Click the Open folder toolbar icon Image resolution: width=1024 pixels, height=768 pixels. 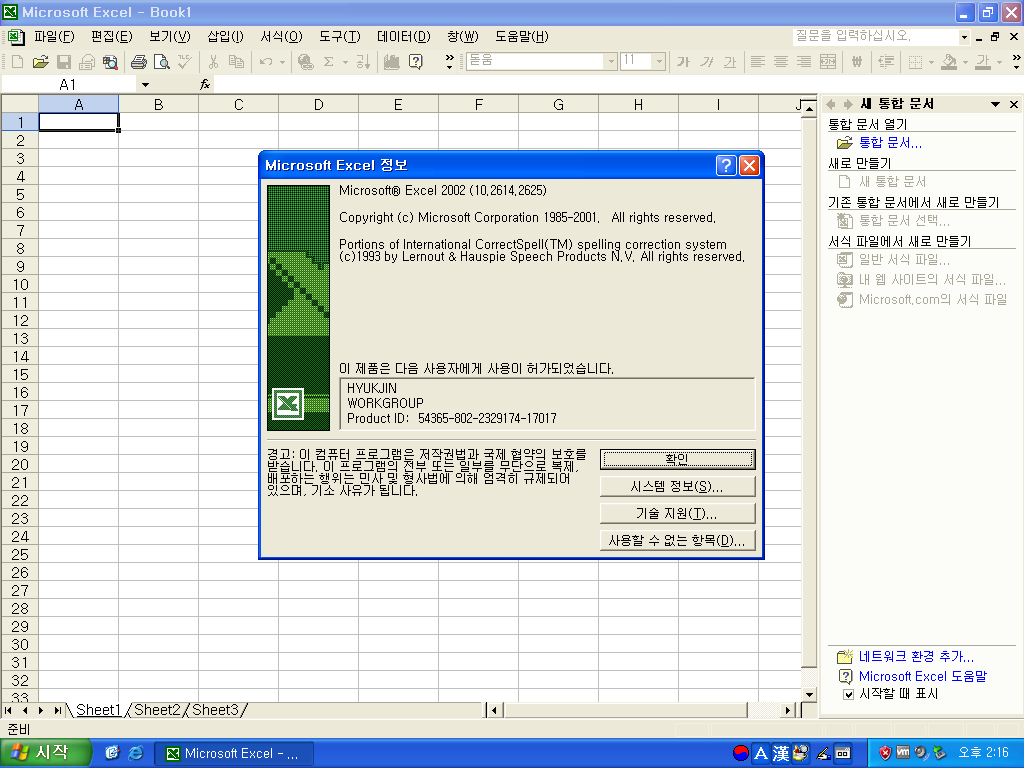point(40,62)
